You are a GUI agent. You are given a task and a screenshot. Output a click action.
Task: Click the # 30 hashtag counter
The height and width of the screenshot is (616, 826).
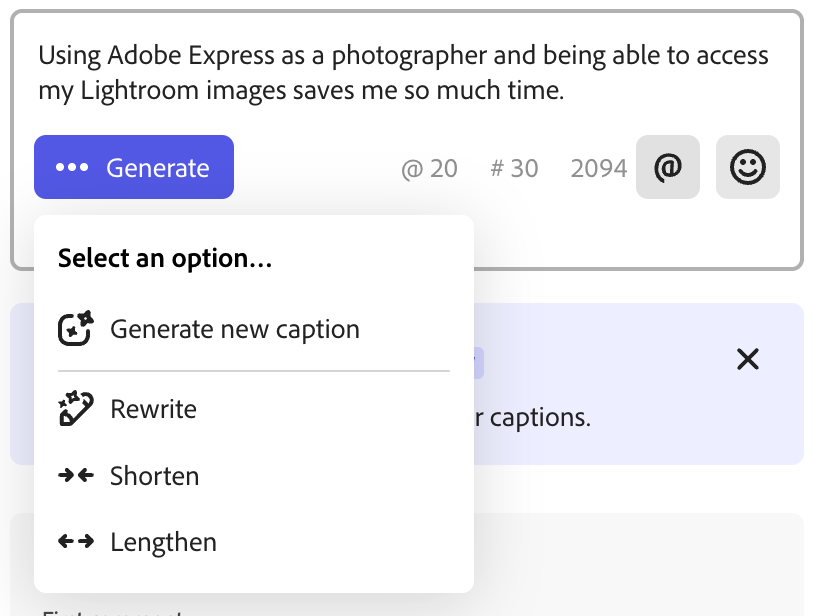tap(514, 169)
